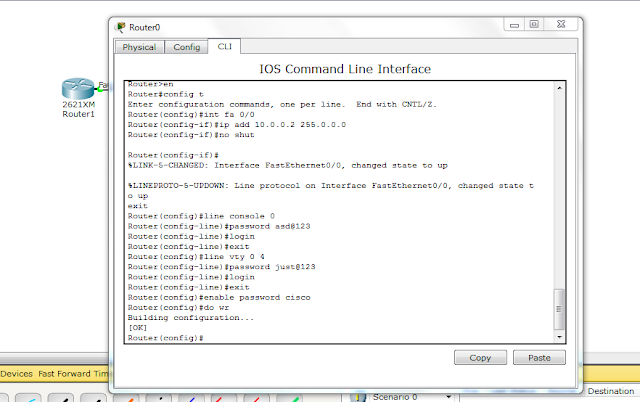Click the 'password asd@123' line
The height and width of the screenshot is (402, 640).
[x=219, y=227]
